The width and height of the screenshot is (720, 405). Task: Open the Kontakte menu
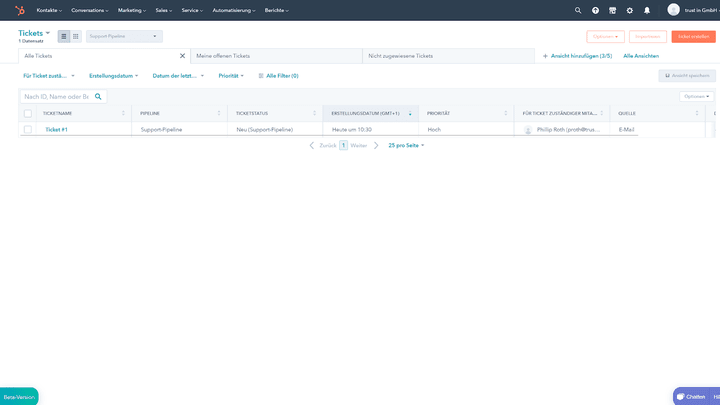point(49,10)
